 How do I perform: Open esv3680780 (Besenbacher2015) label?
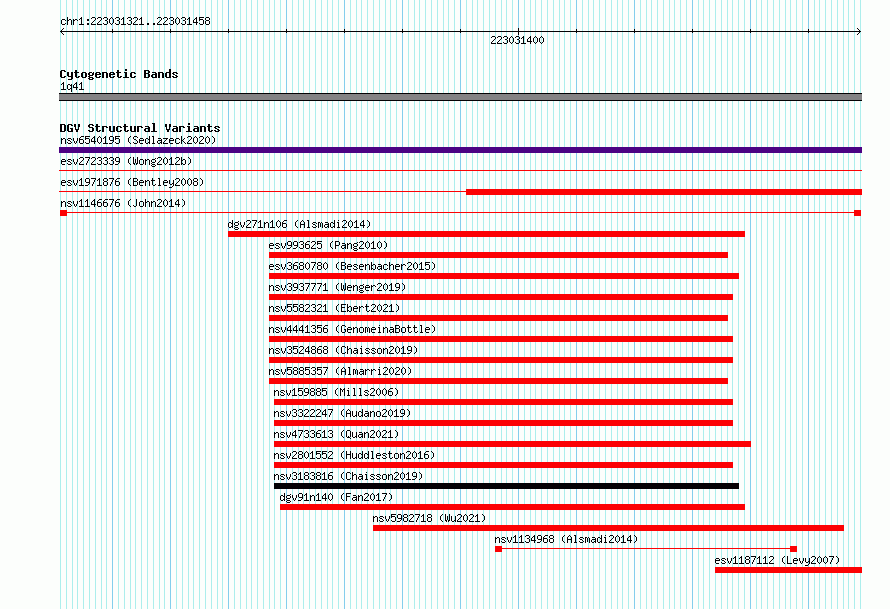point(352,266)
